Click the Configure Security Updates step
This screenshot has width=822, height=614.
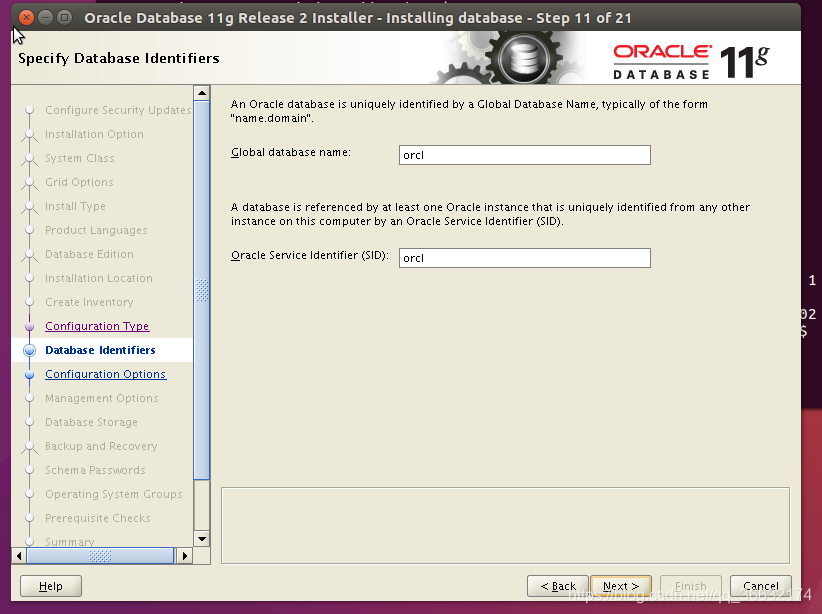click(118, 110)
